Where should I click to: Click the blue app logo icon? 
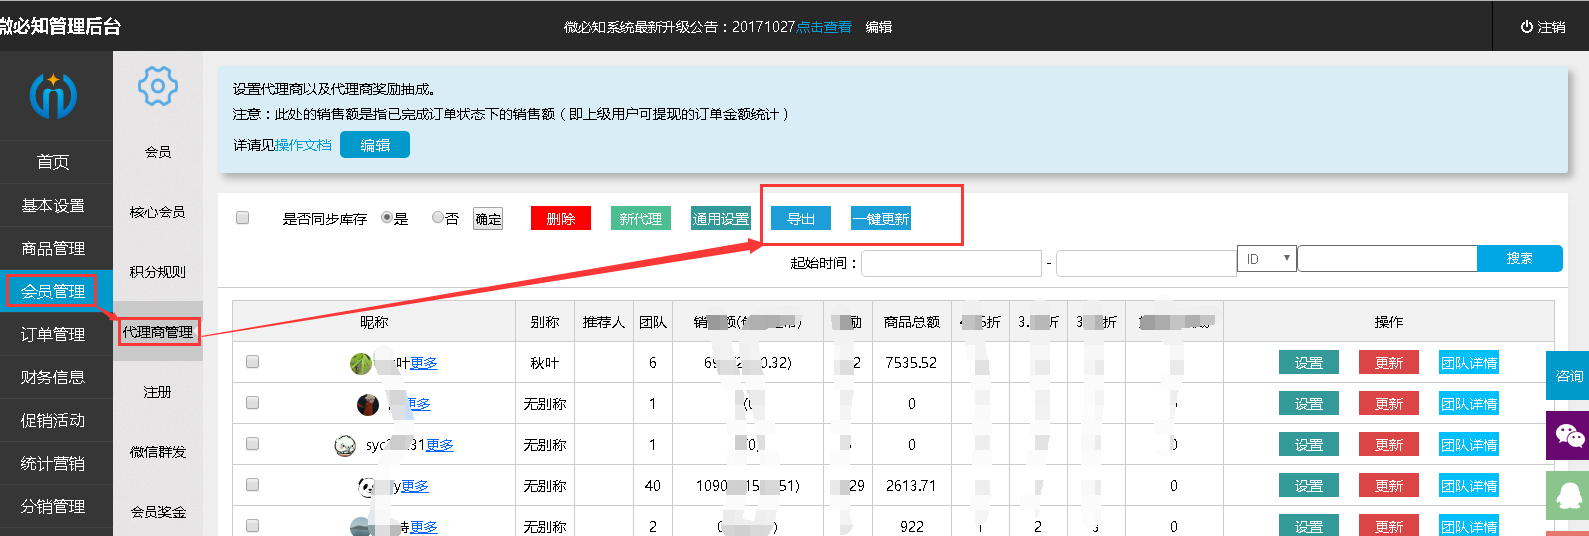point(53,96)
